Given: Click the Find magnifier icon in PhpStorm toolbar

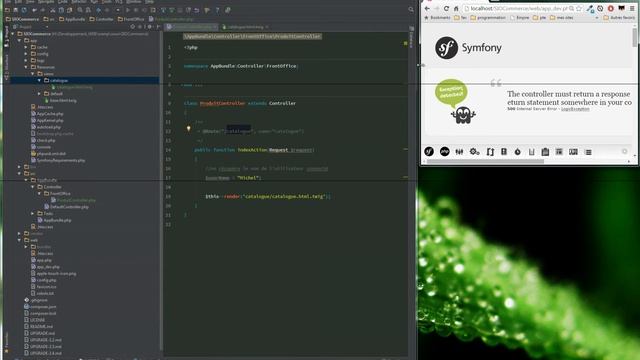Looking at the screenshot, I should tap(80, 10).
